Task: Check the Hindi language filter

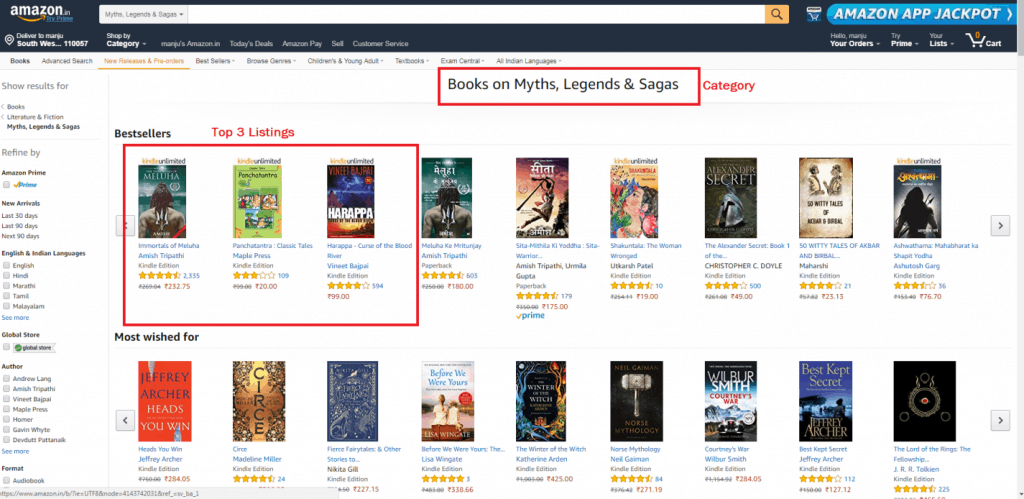Action: tap(7, 276)
